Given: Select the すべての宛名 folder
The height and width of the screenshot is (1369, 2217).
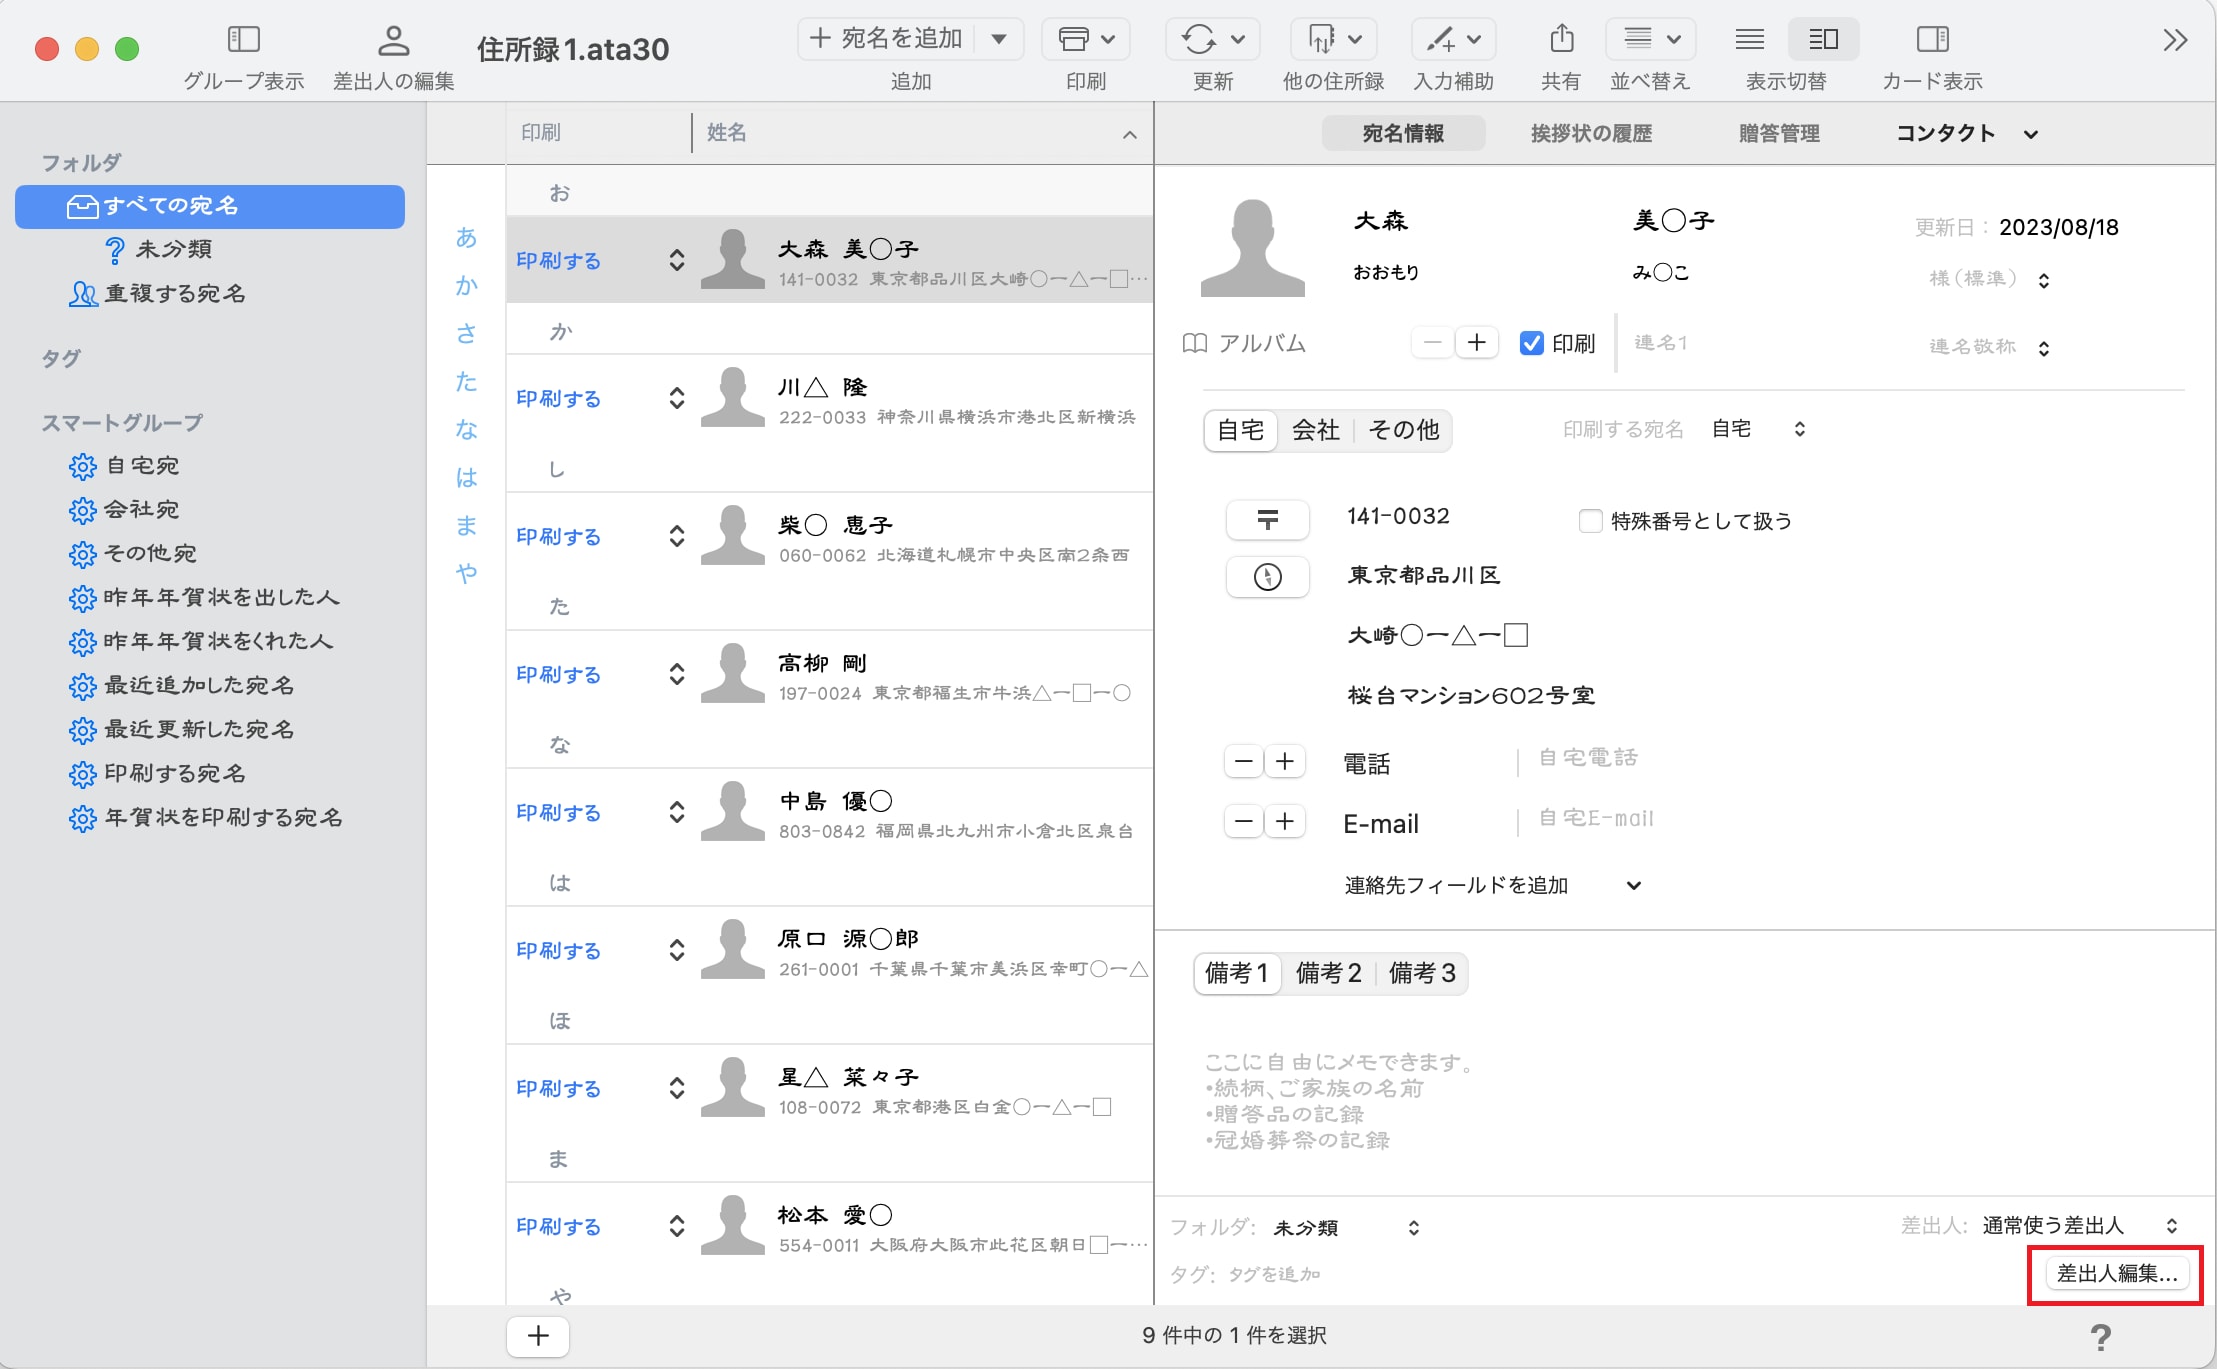Looking at the screenshot, I should 210,206.
